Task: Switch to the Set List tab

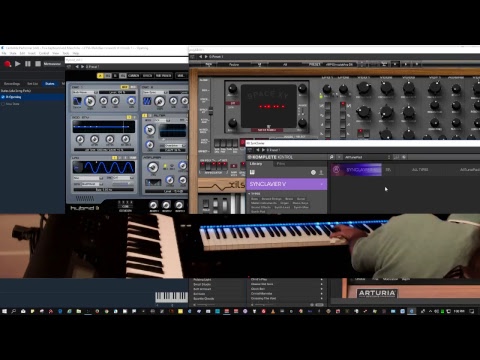Action: 32,84
